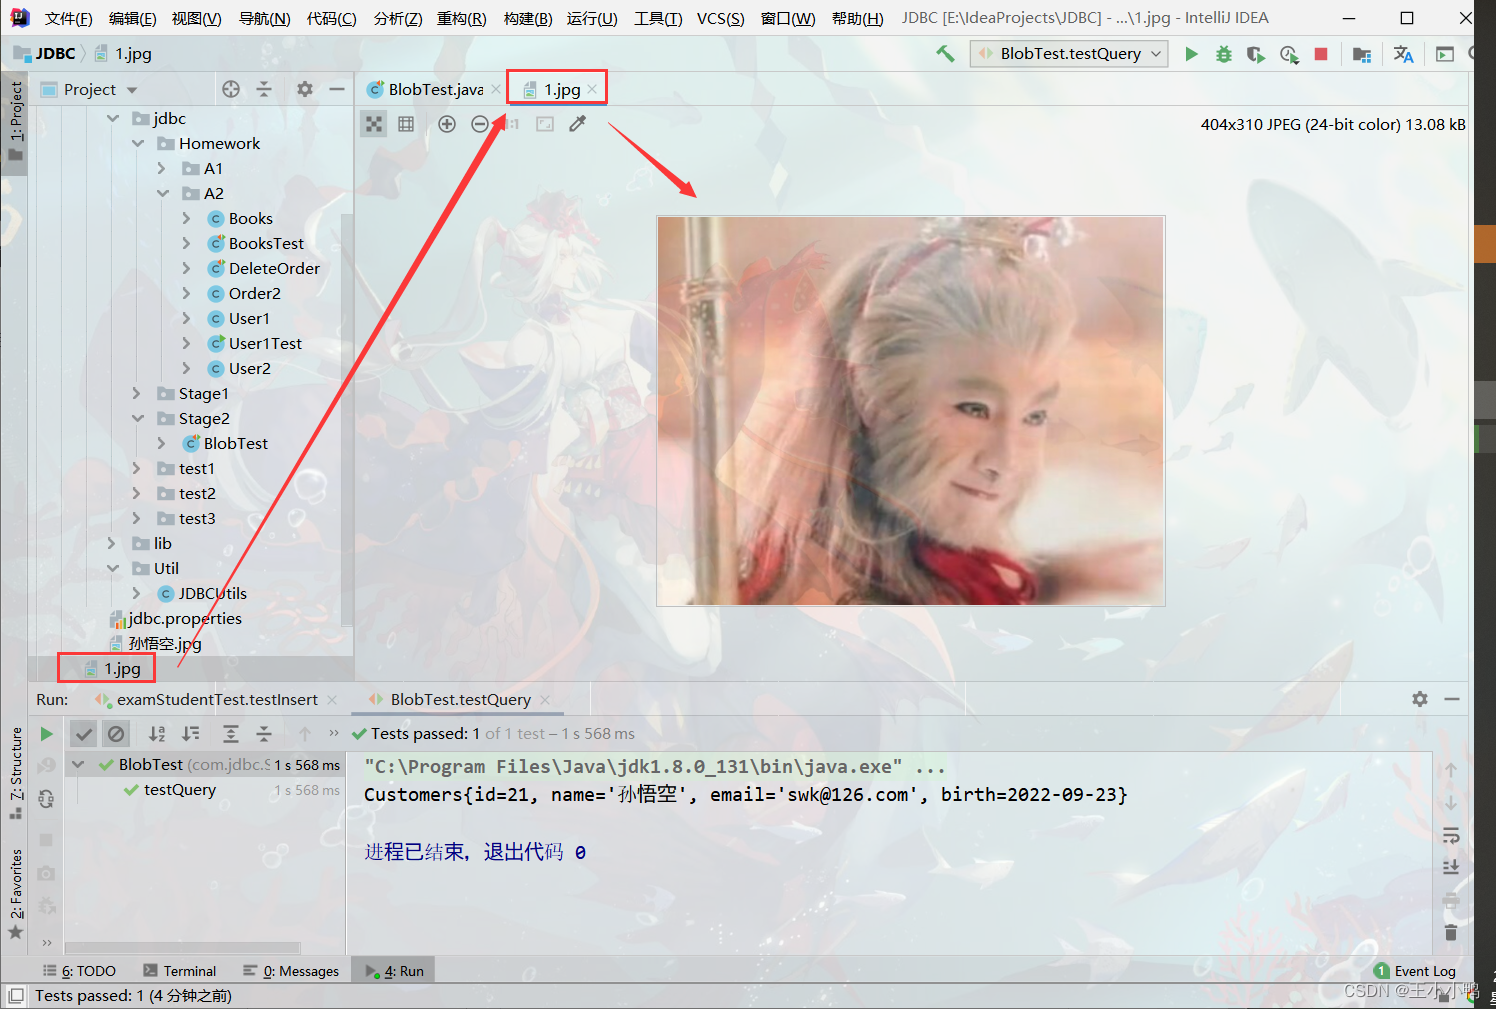The image size is (1496, 1009).
Task: Run with coverage using the shield icon
Action: 1255,54
